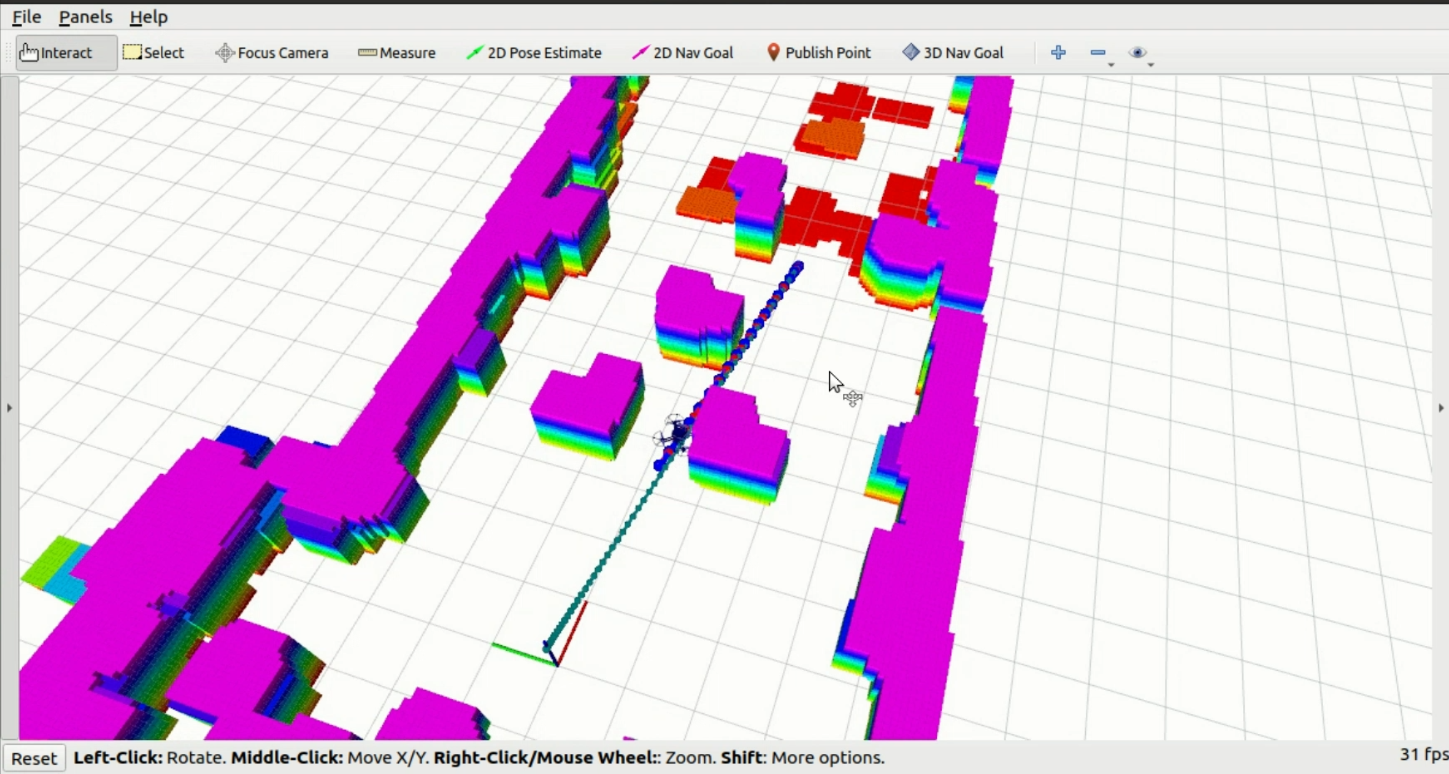Activate the Focus Camera tool
Image resolution: width=1449 pixels, height=774 pixels.
pyautogui.click(x=272, y=53)
